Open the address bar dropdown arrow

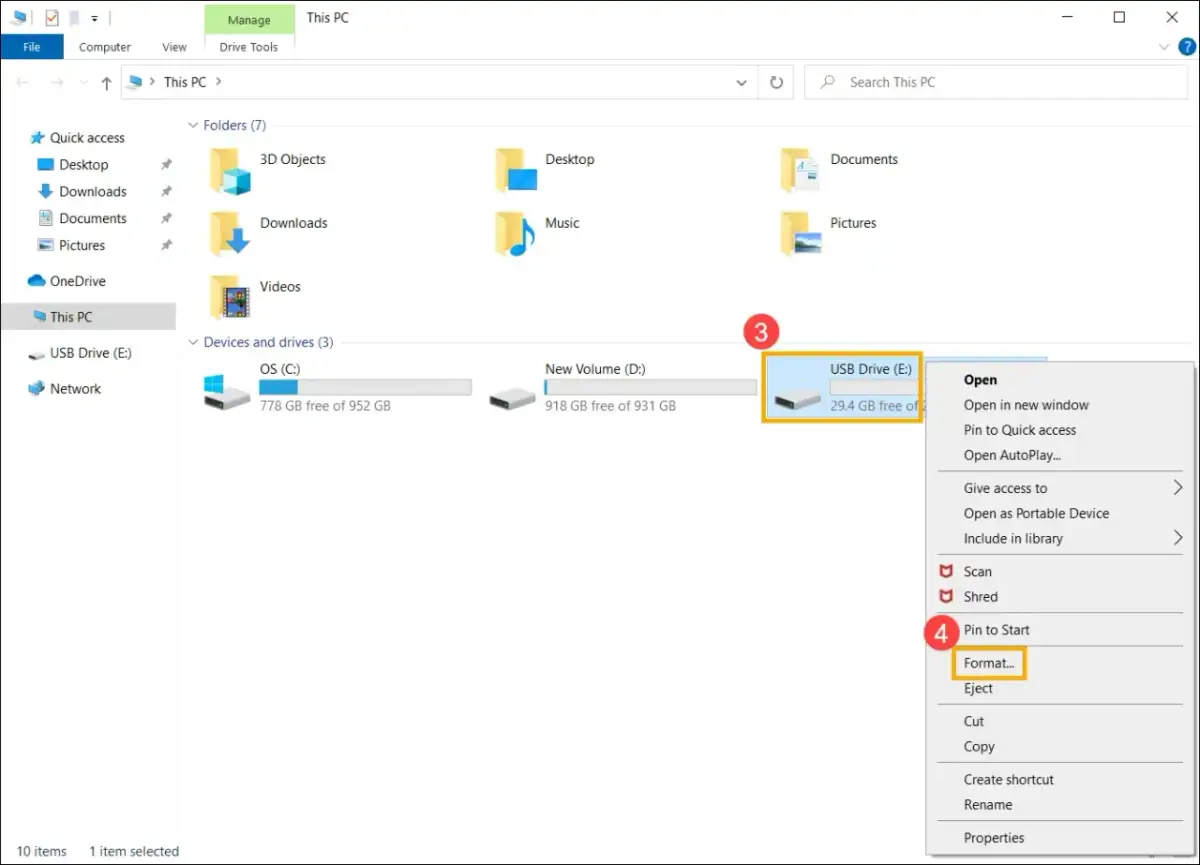[x=741, y=82]
